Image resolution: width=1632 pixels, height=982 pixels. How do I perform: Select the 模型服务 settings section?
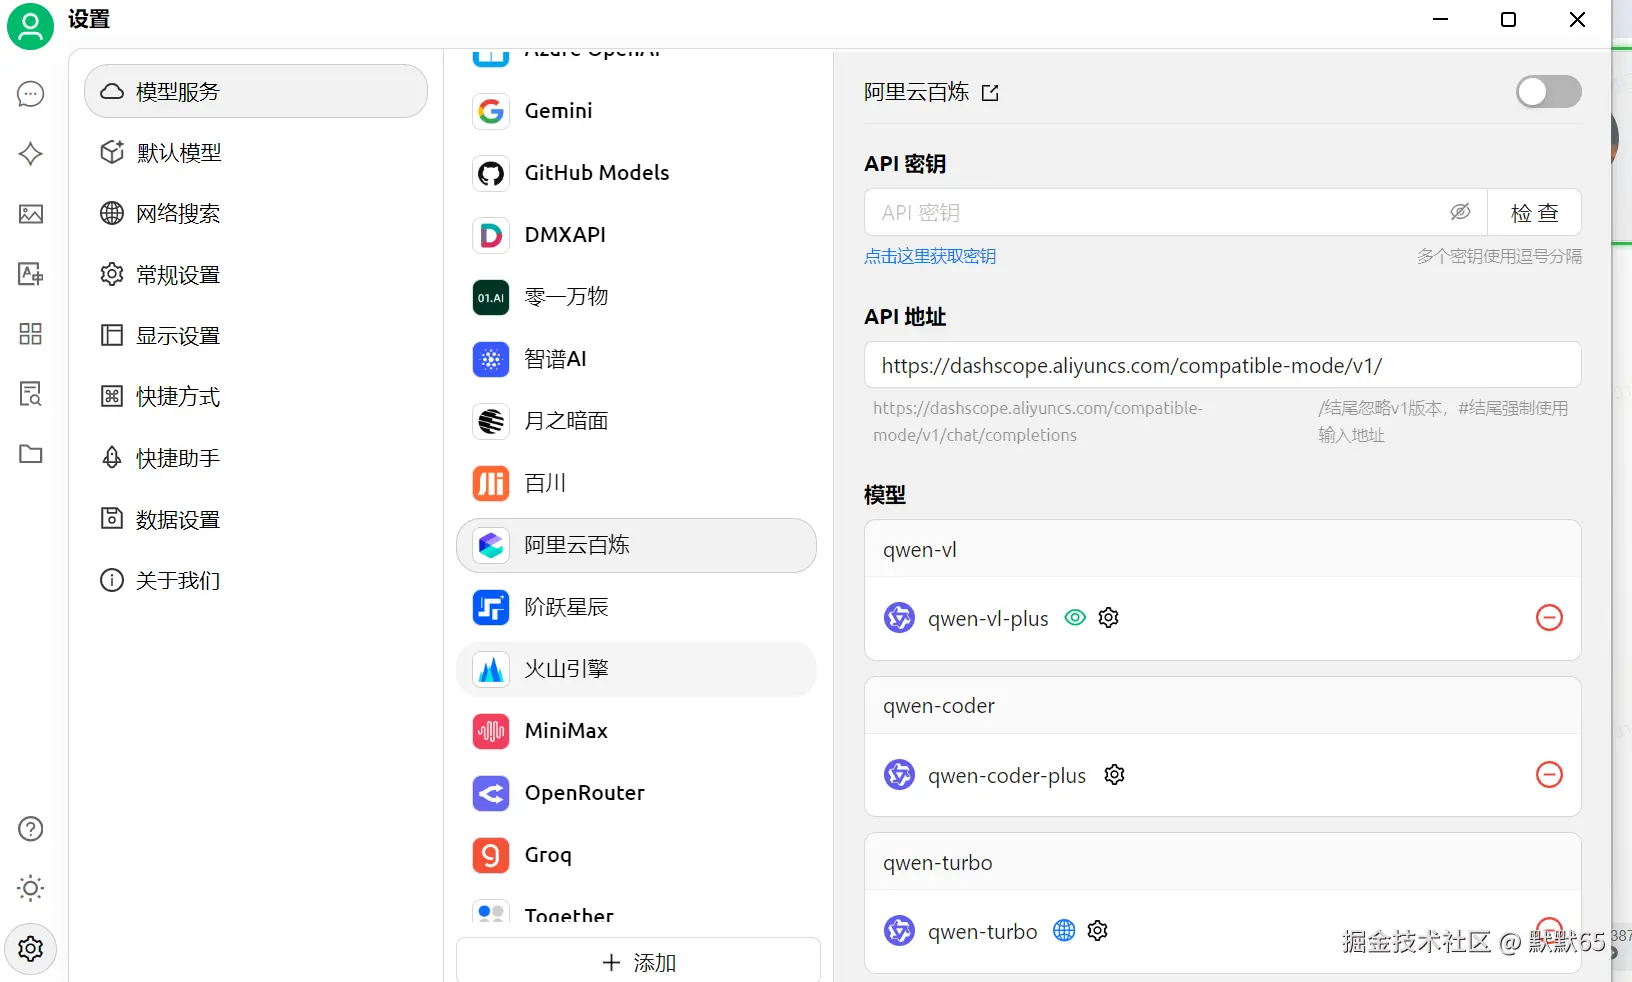[256, 92]
